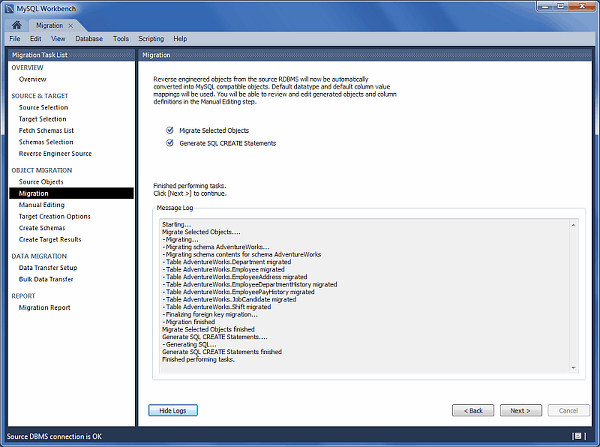600x447 pixels.
Task: Open the Tools menu
Action: (x=121, y=39)
